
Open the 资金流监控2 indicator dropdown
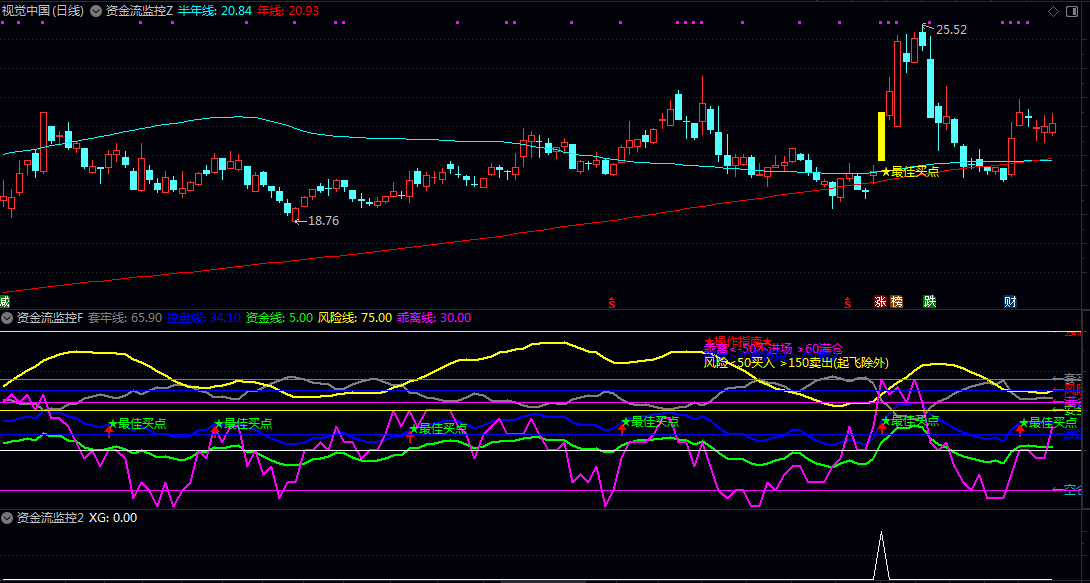point(8,518)
